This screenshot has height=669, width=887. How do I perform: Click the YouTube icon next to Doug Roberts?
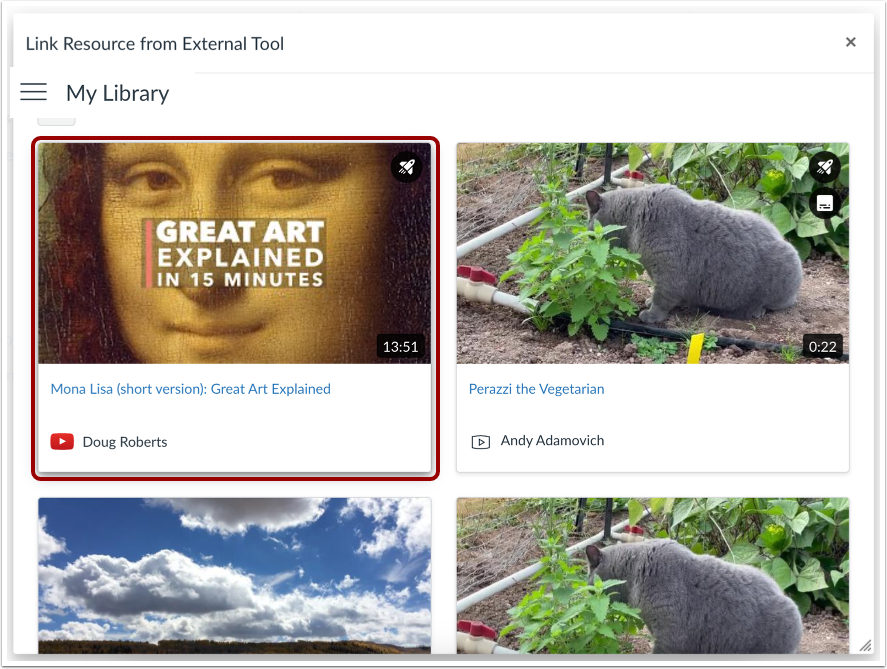click(x=62, y=442)
